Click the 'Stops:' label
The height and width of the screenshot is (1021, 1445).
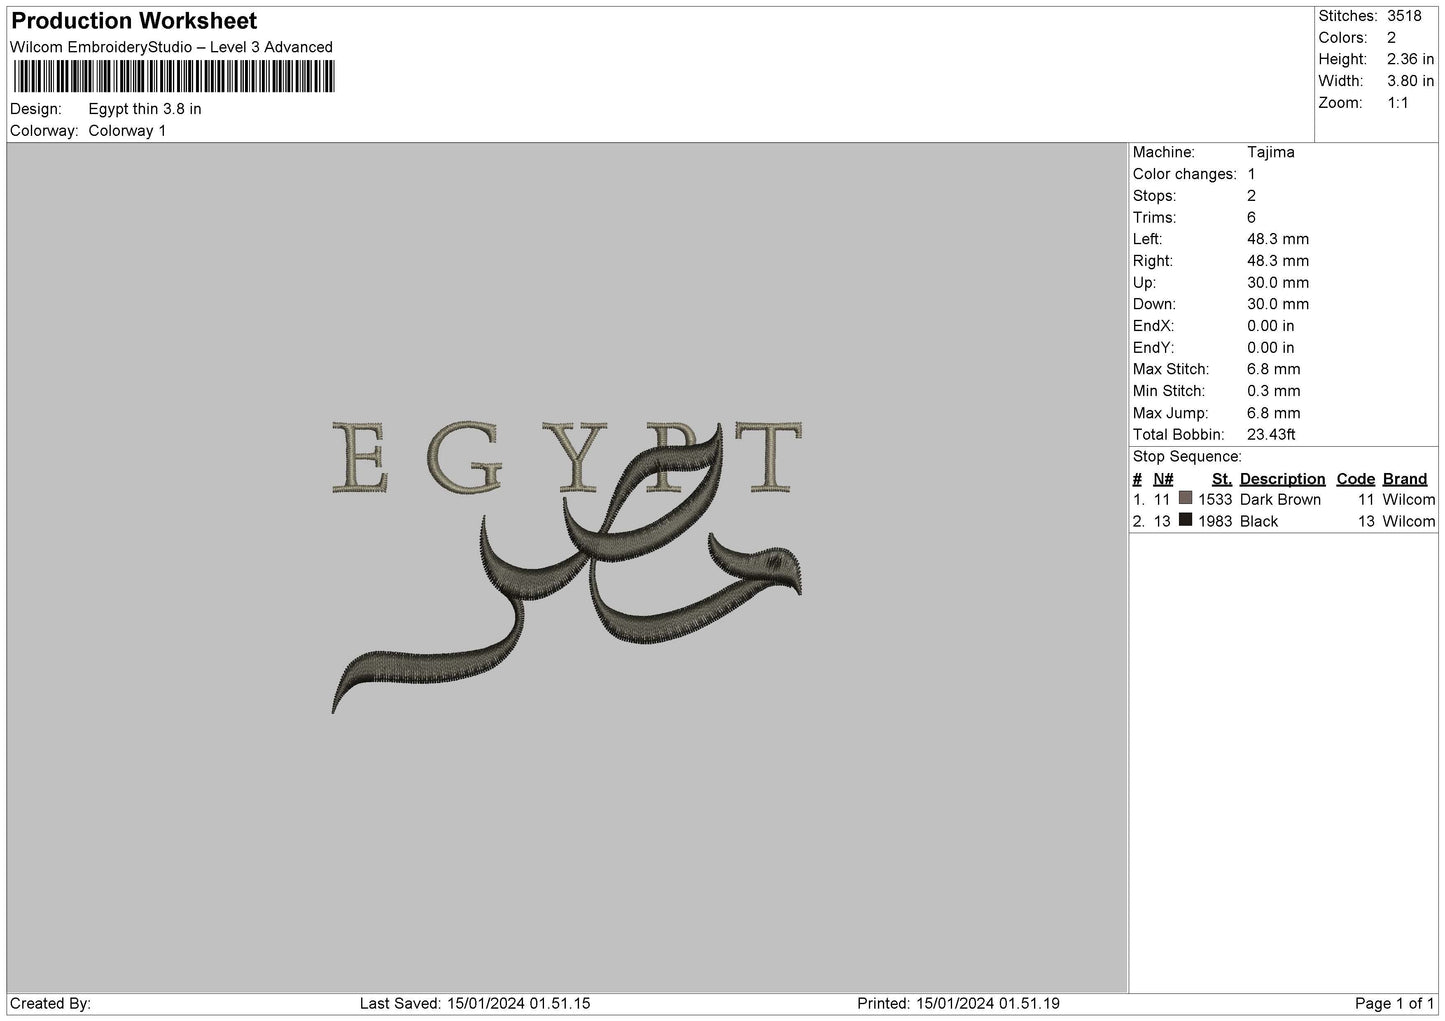(x=1155, y=196)
